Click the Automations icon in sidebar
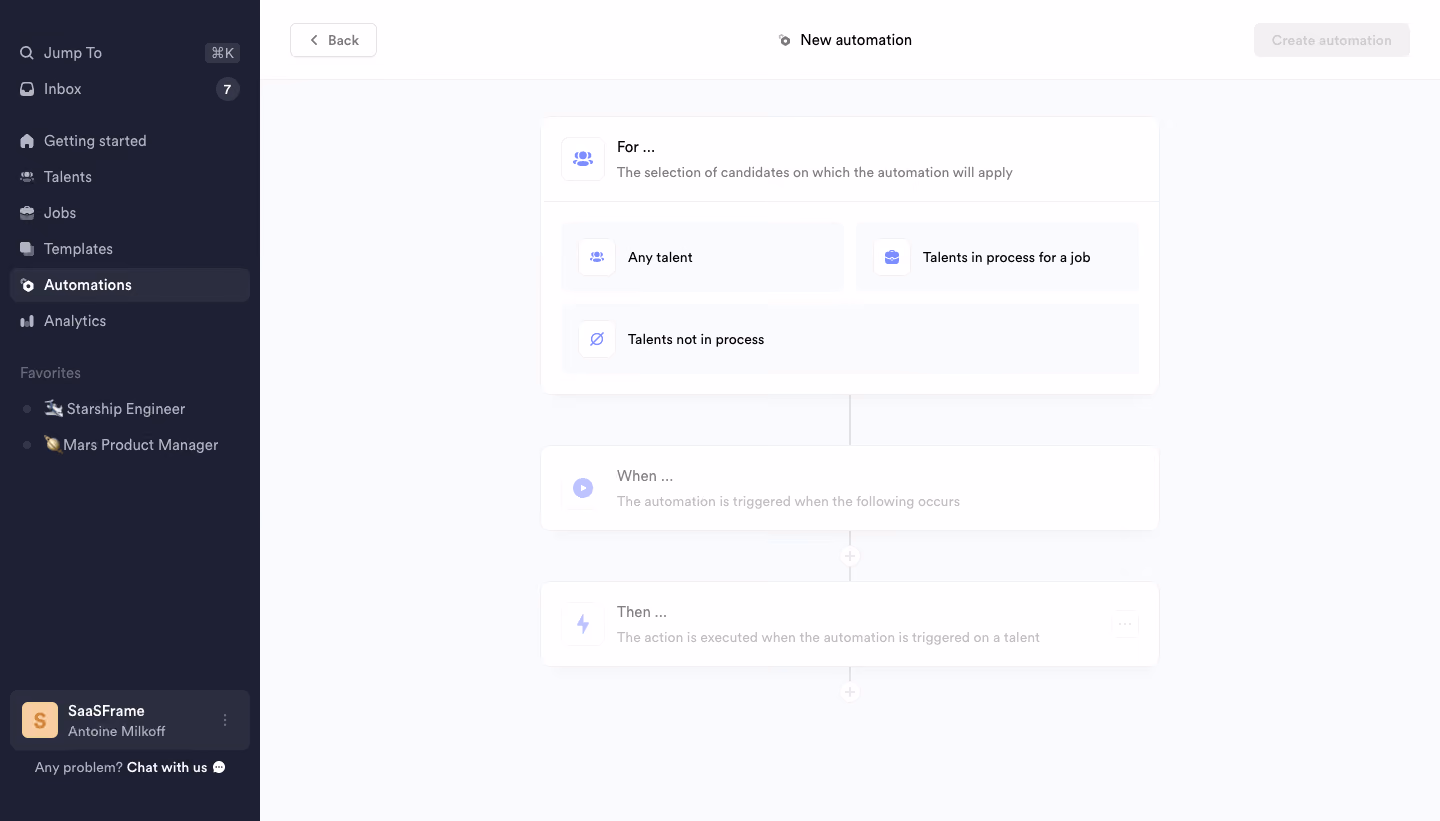This screenshot has width=1440, height=821. point(27,285)
